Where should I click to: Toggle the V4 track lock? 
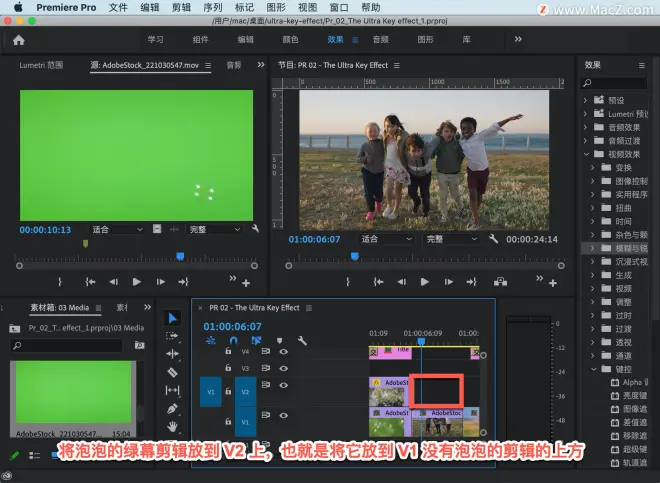click(x=228, y=351)
